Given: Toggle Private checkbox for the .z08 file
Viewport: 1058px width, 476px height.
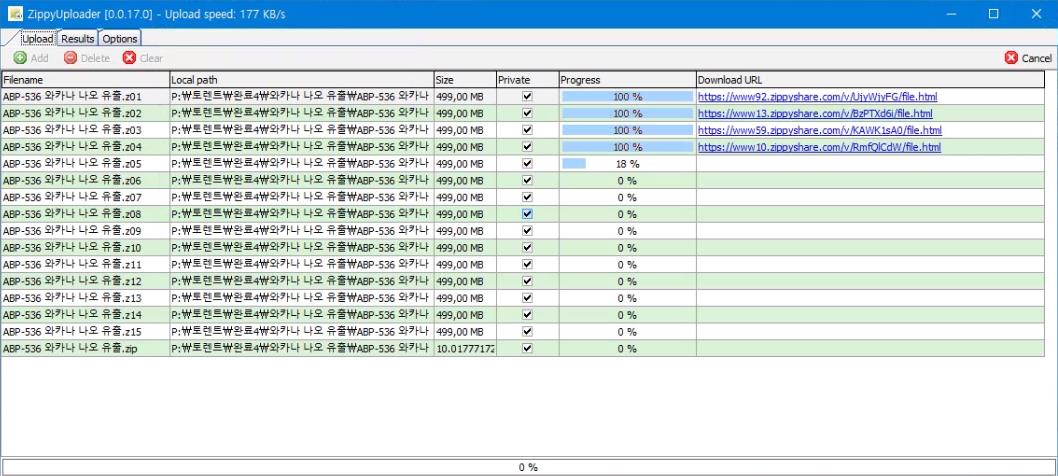Looking at the screenshot, I should (x=527, y=214).
